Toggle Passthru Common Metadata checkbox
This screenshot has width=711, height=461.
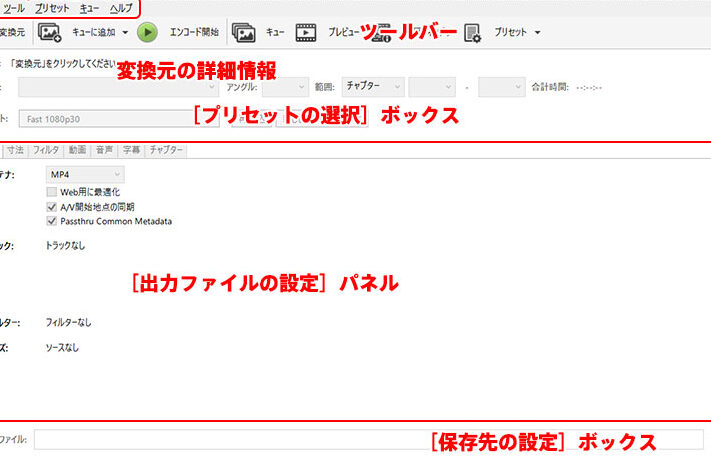52,221
